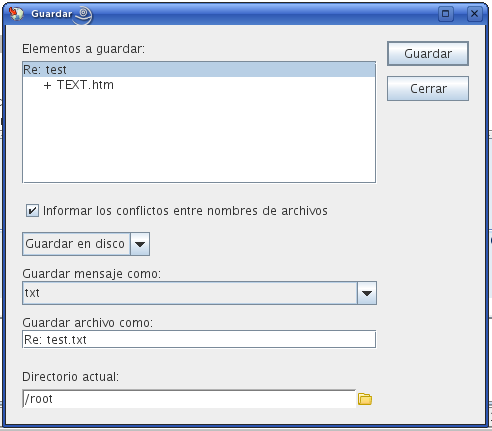Open the Guardar en disco dropdown arrow
Image resolution: width=492 pixels, height=431 pixels.
pyautogui.click(x=140, y=244)
